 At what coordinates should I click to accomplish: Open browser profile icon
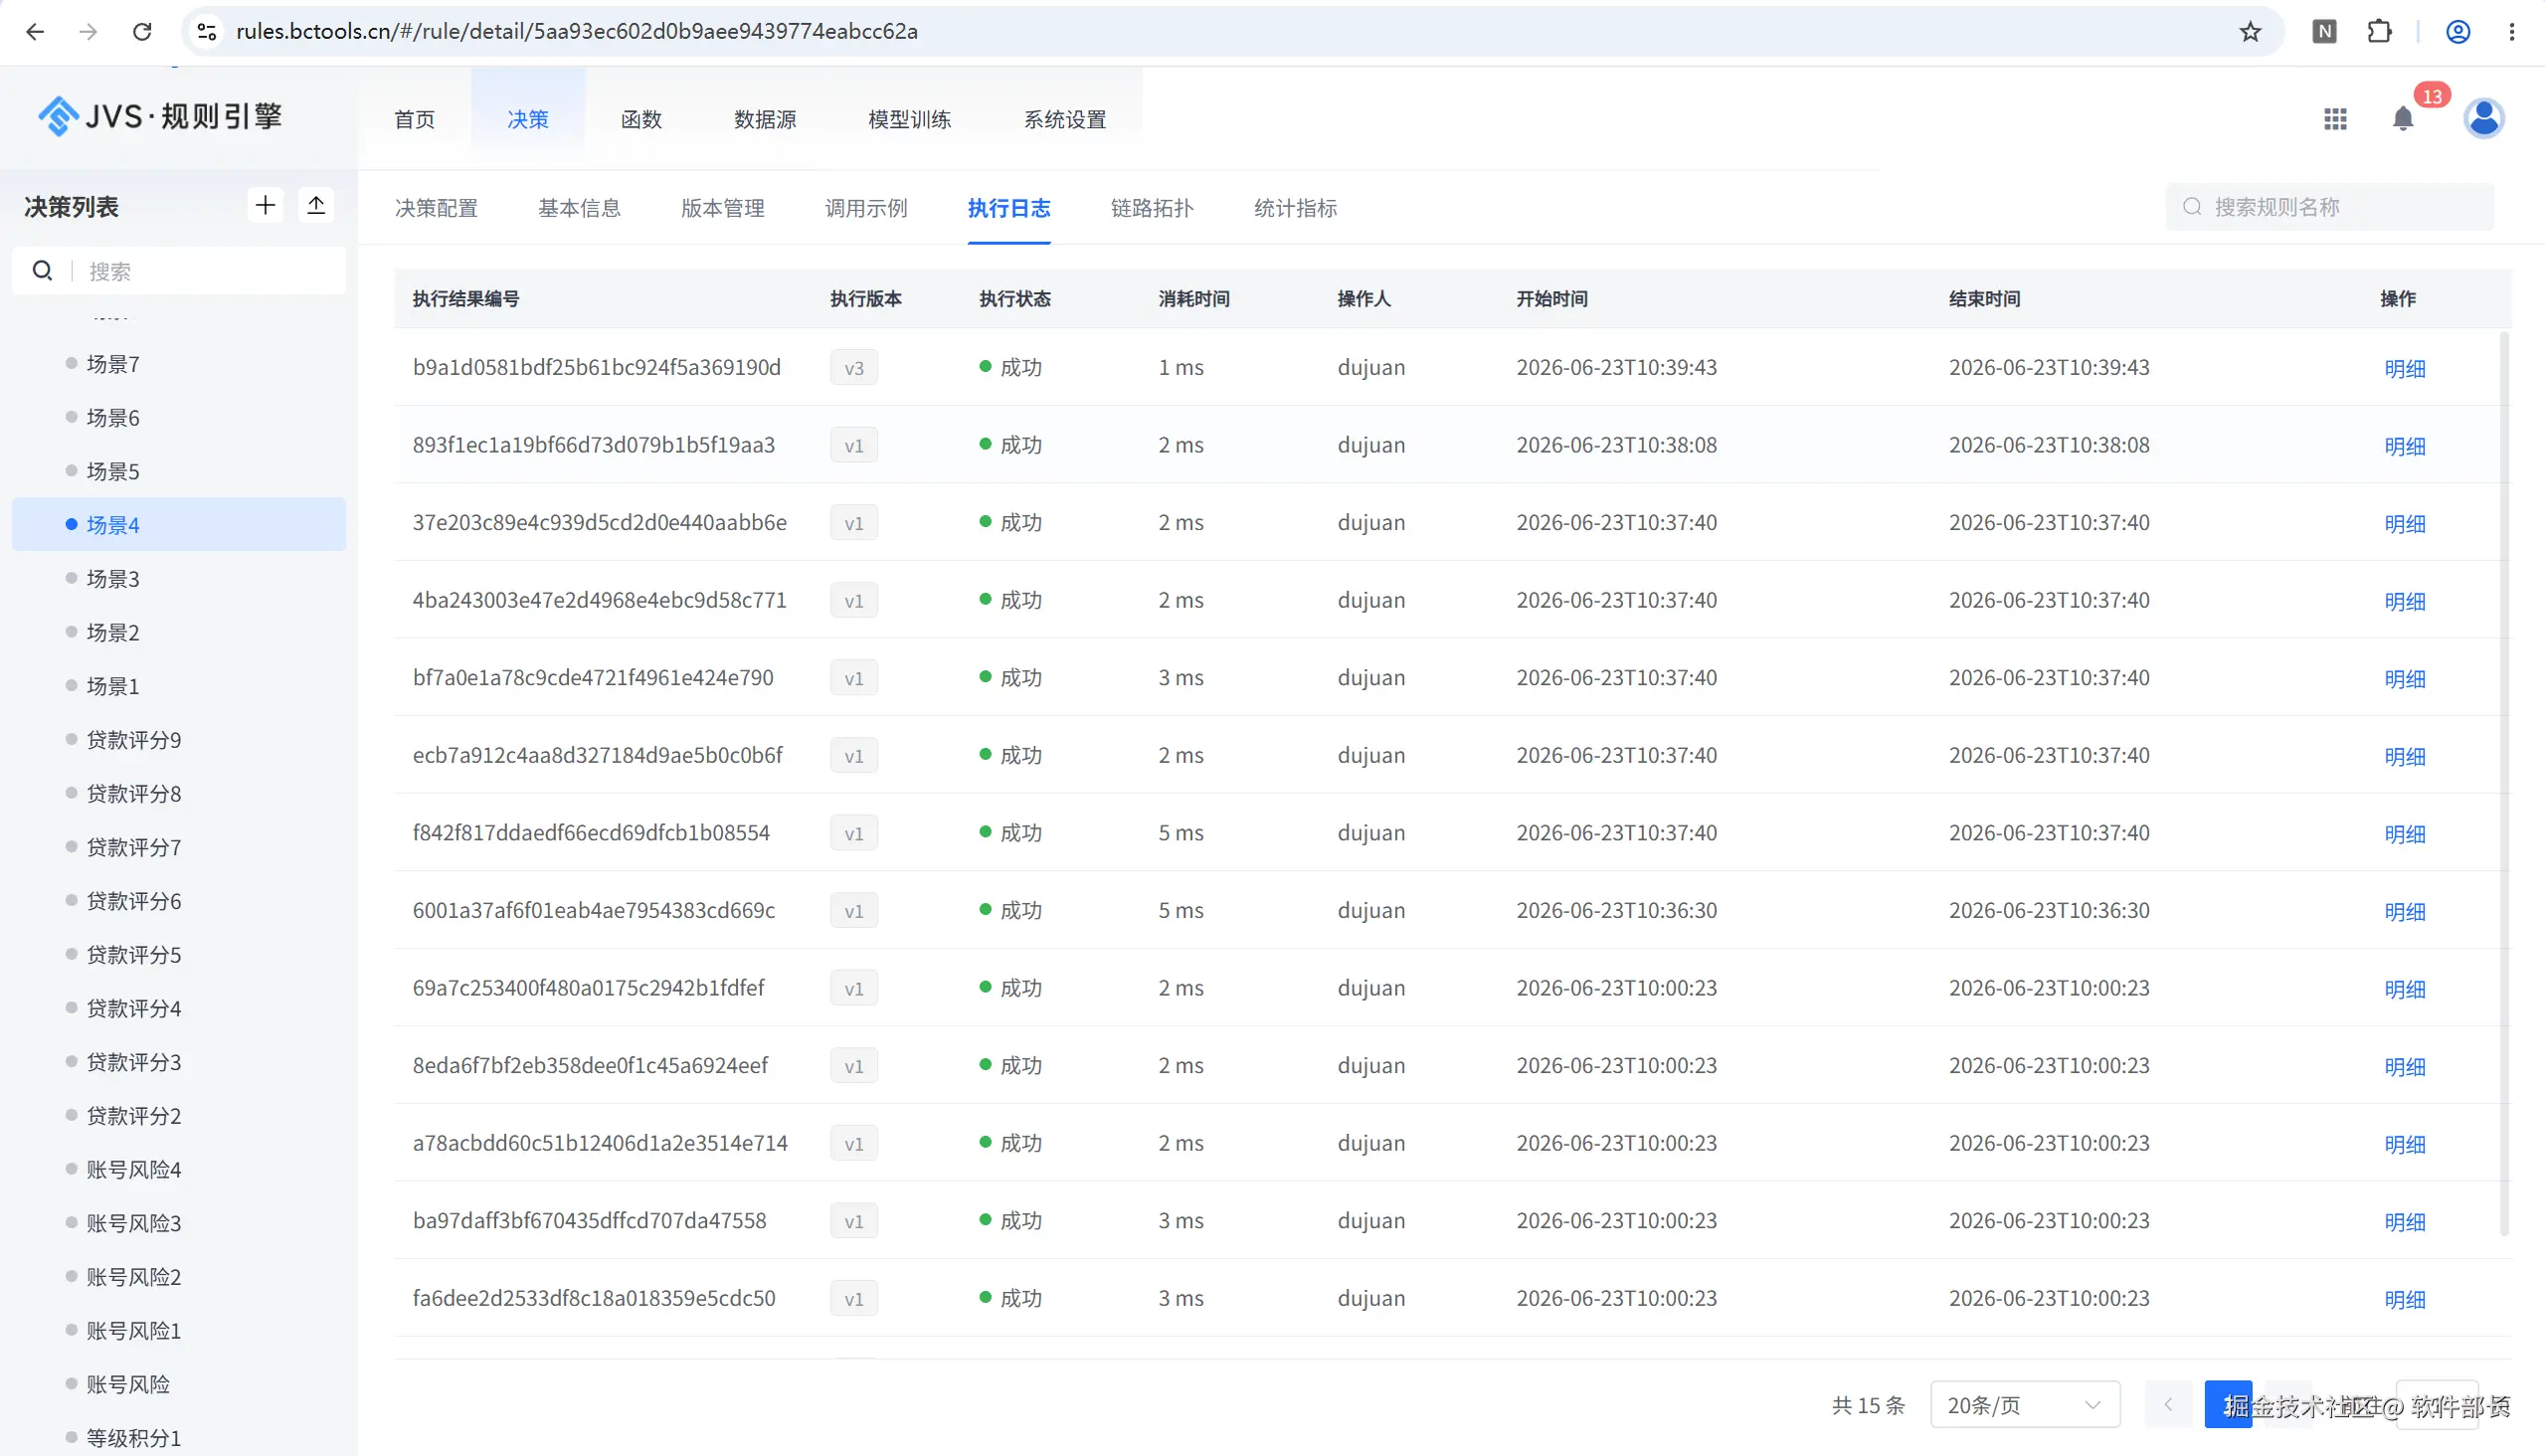point(2458,31)
